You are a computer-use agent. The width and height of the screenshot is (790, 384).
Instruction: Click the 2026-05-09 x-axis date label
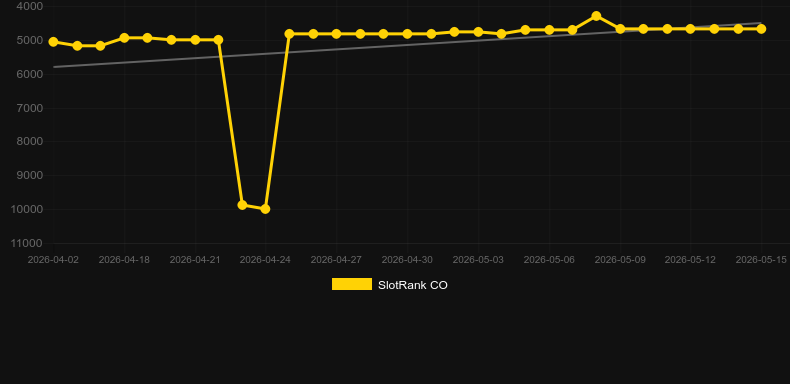620,260
